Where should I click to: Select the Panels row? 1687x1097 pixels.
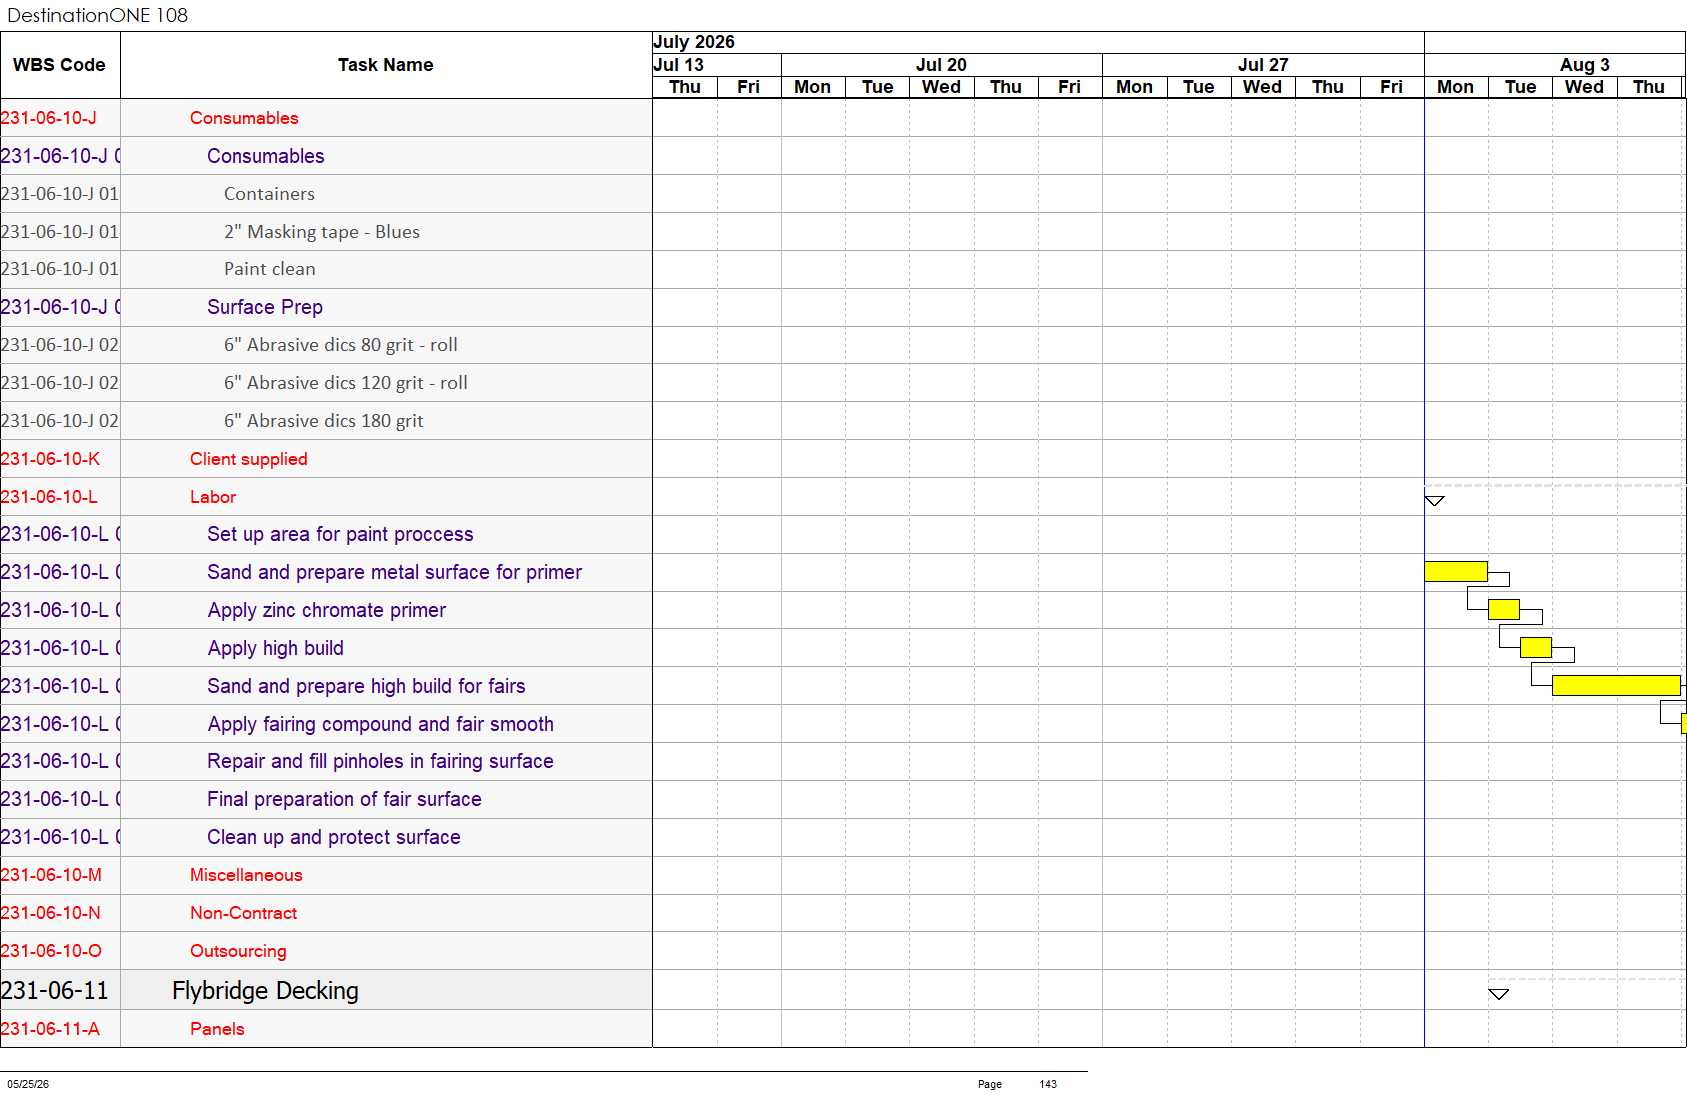tap(326, 1029)
